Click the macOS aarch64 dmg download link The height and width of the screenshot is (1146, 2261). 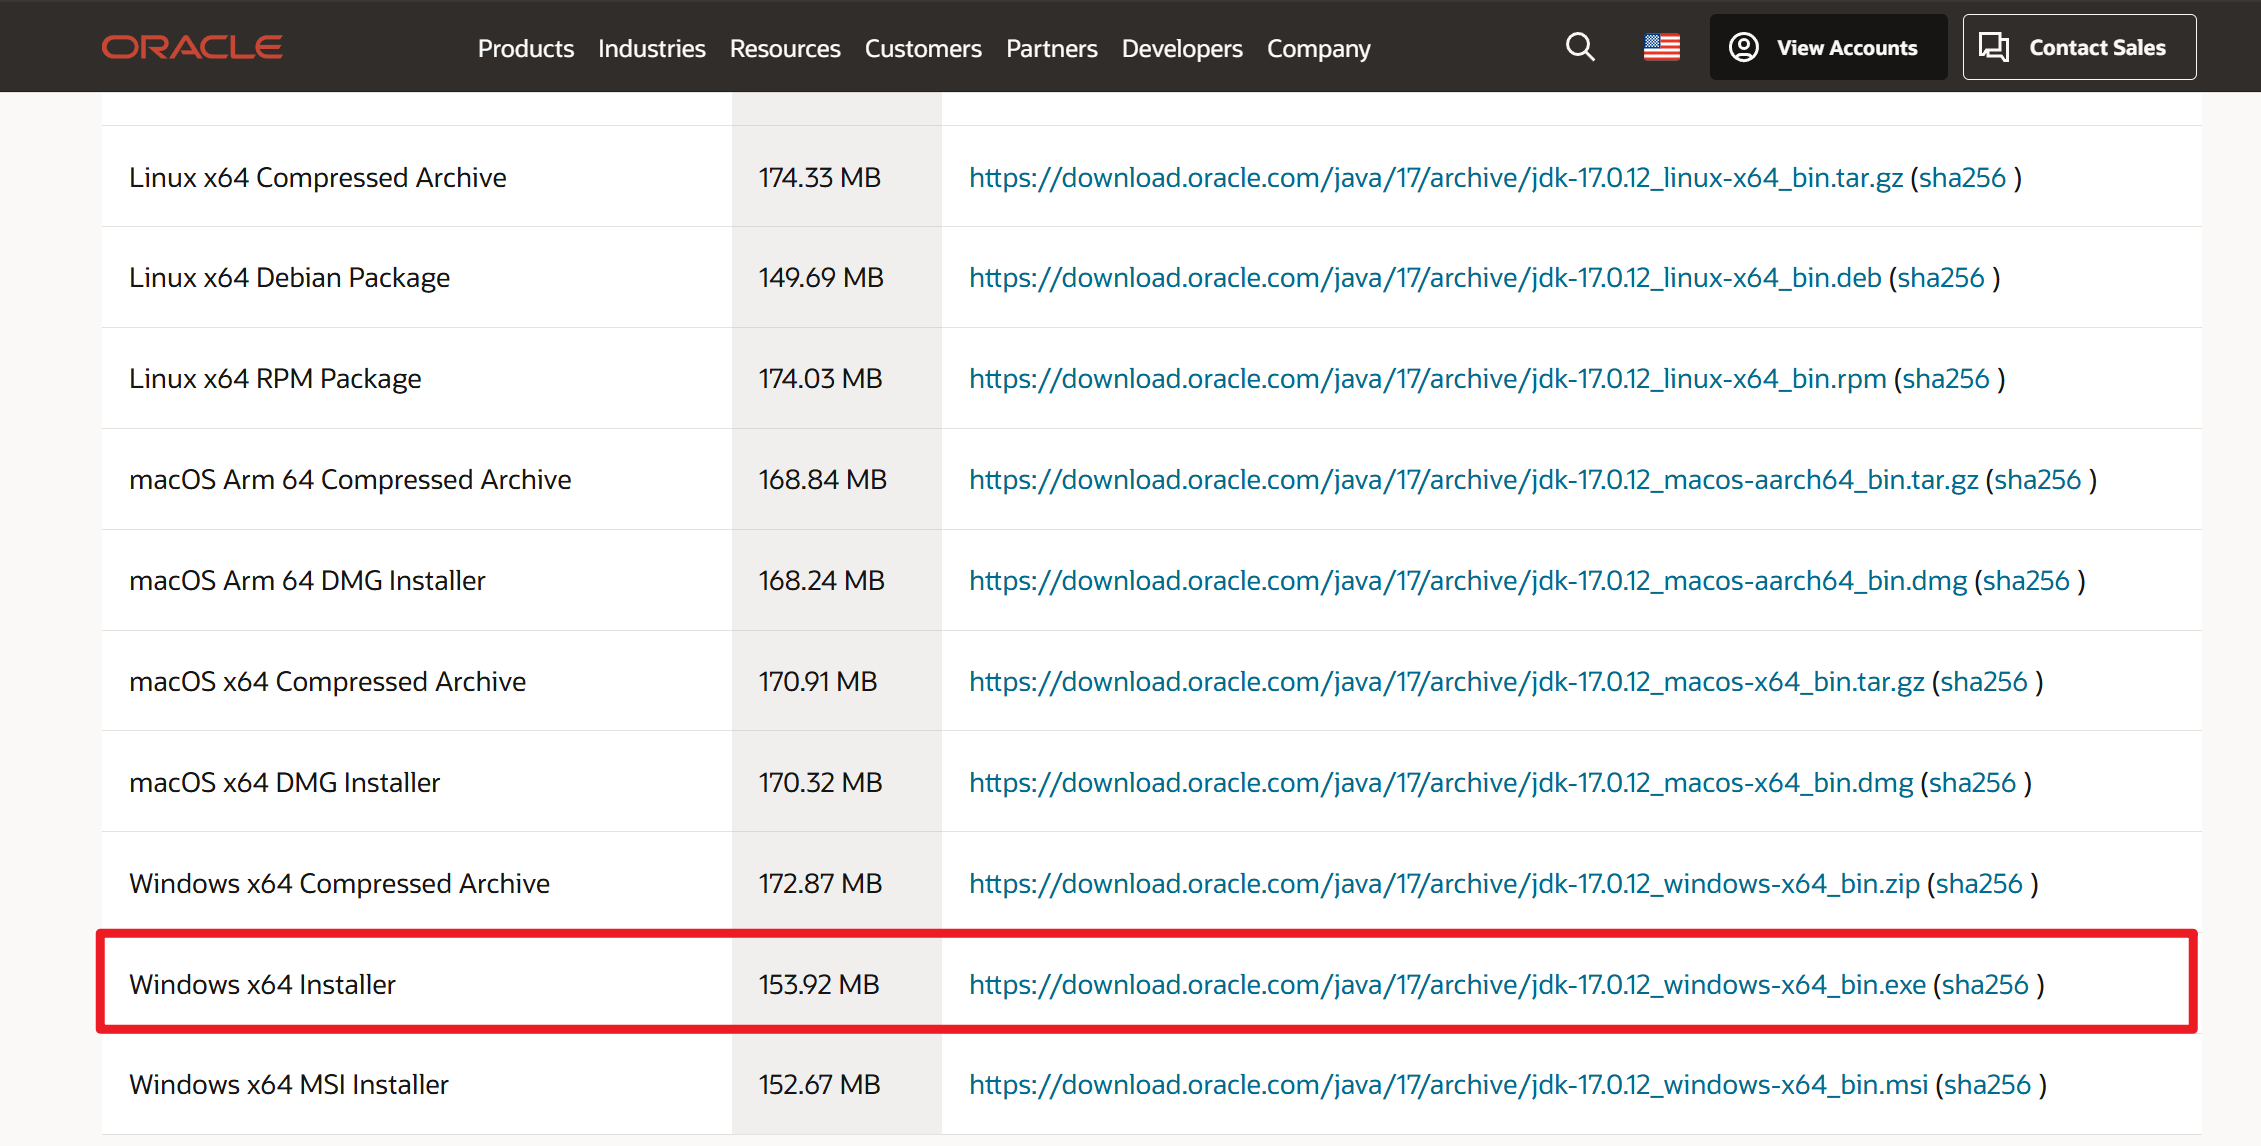(1467, 581)
